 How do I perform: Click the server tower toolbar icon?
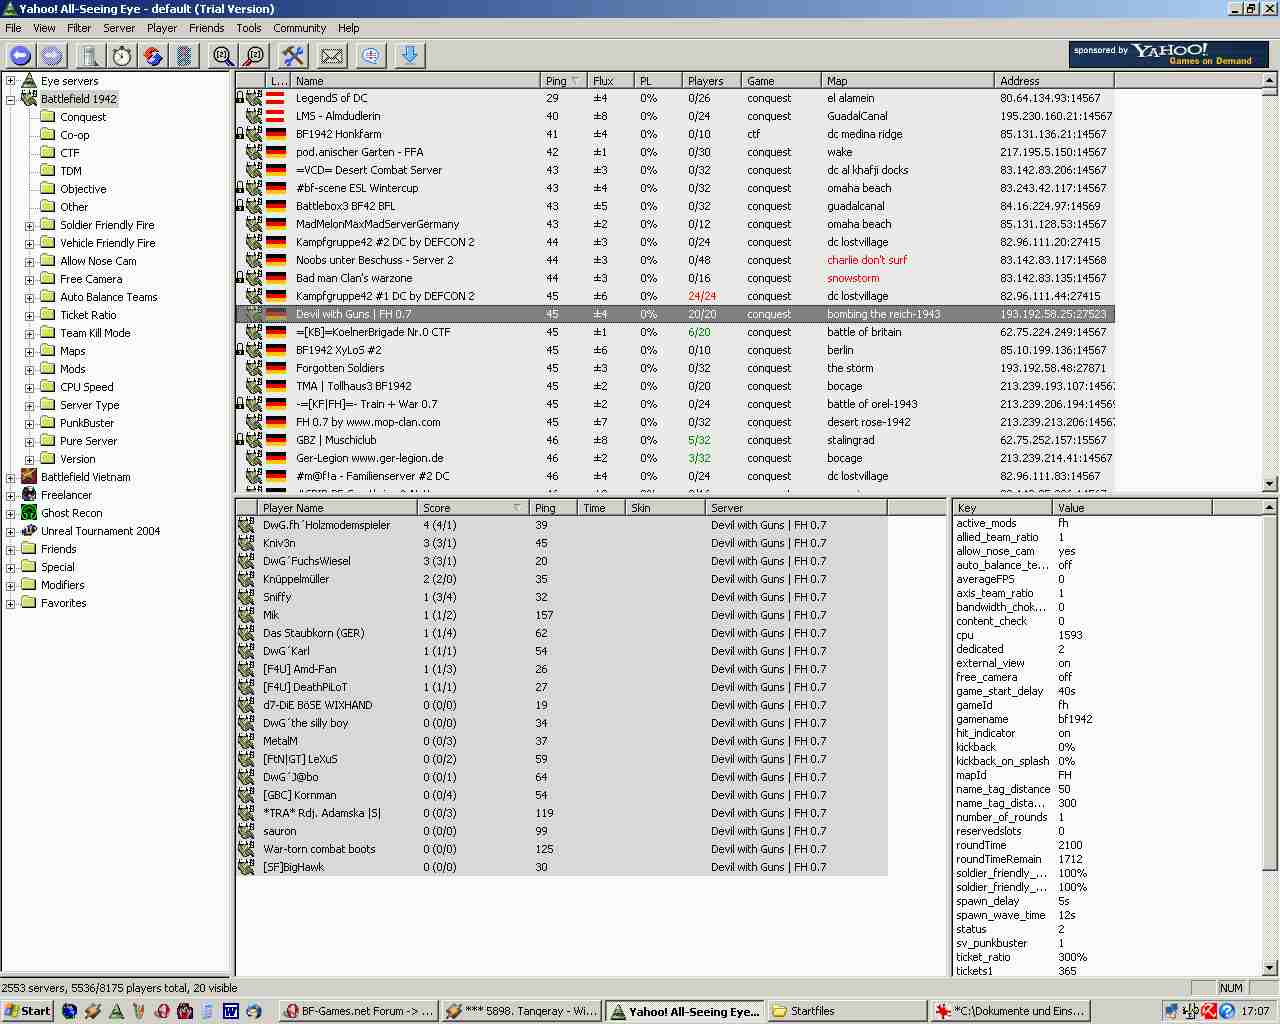[89, 56]
